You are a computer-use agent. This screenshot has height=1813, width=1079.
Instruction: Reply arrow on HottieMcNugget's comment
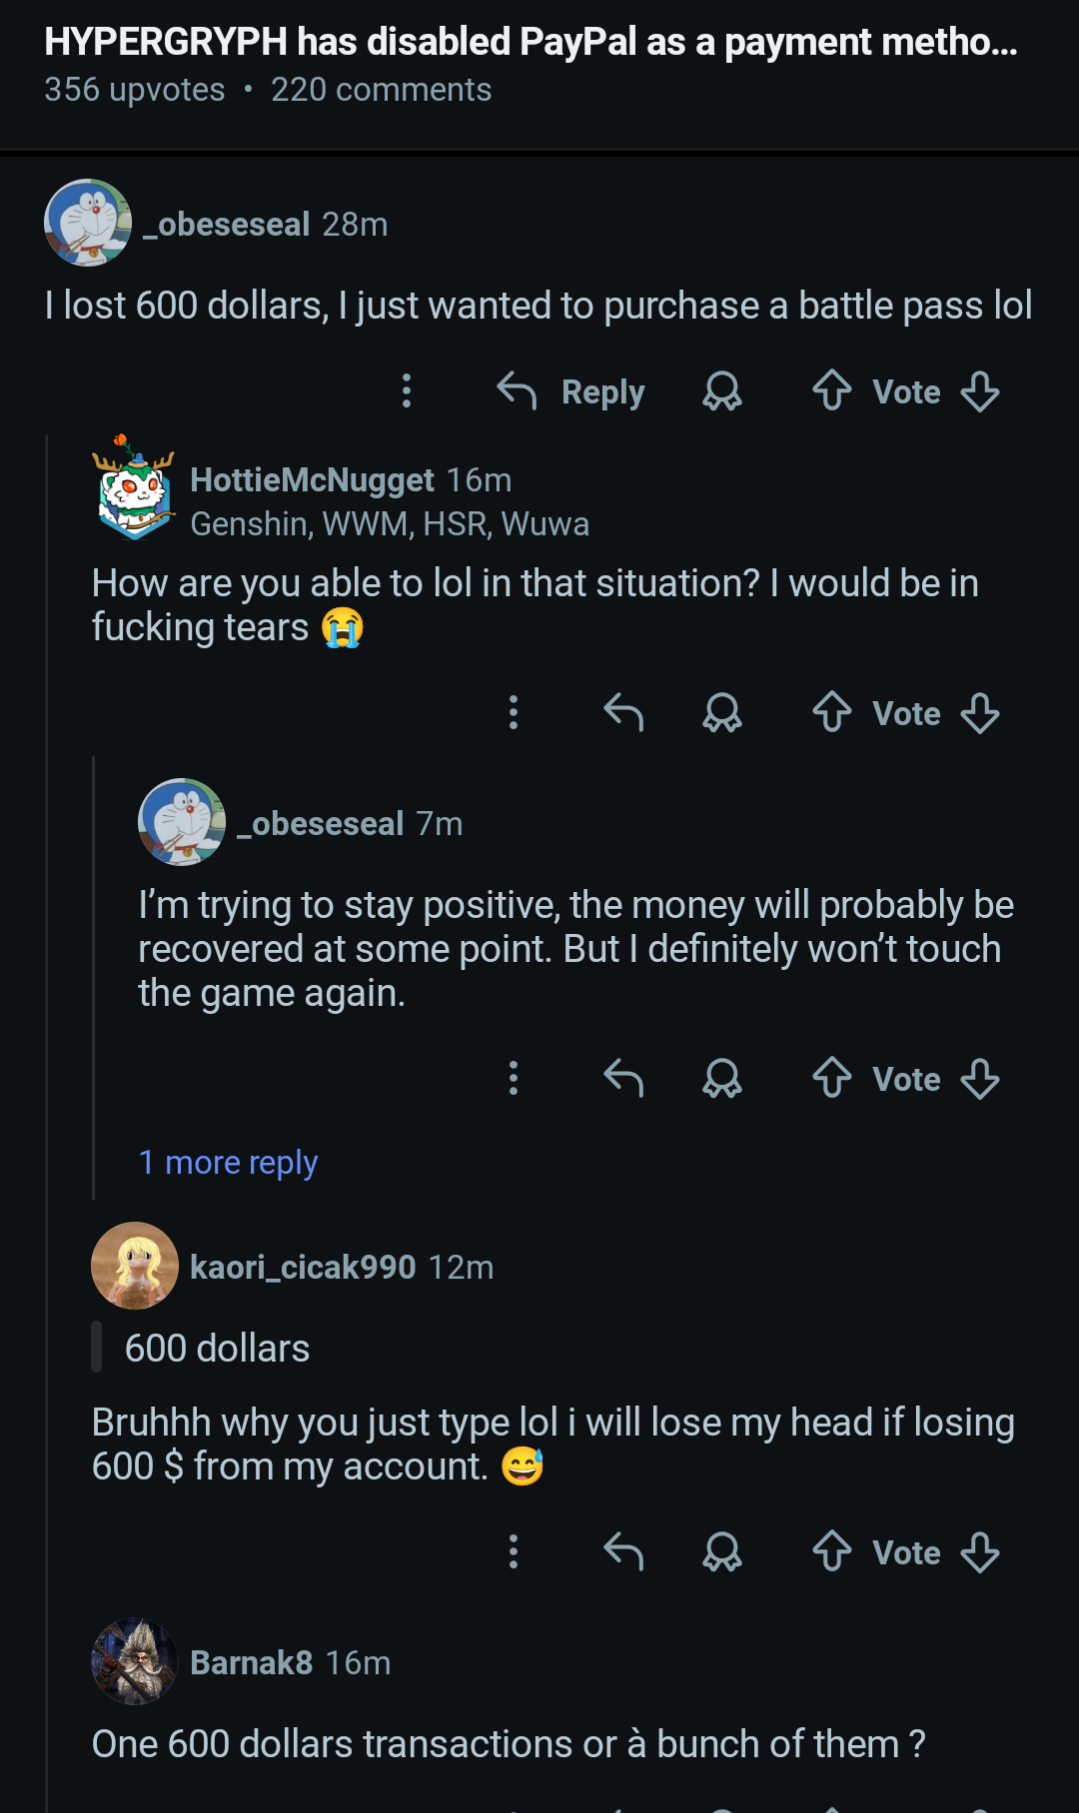coord(623,713)
